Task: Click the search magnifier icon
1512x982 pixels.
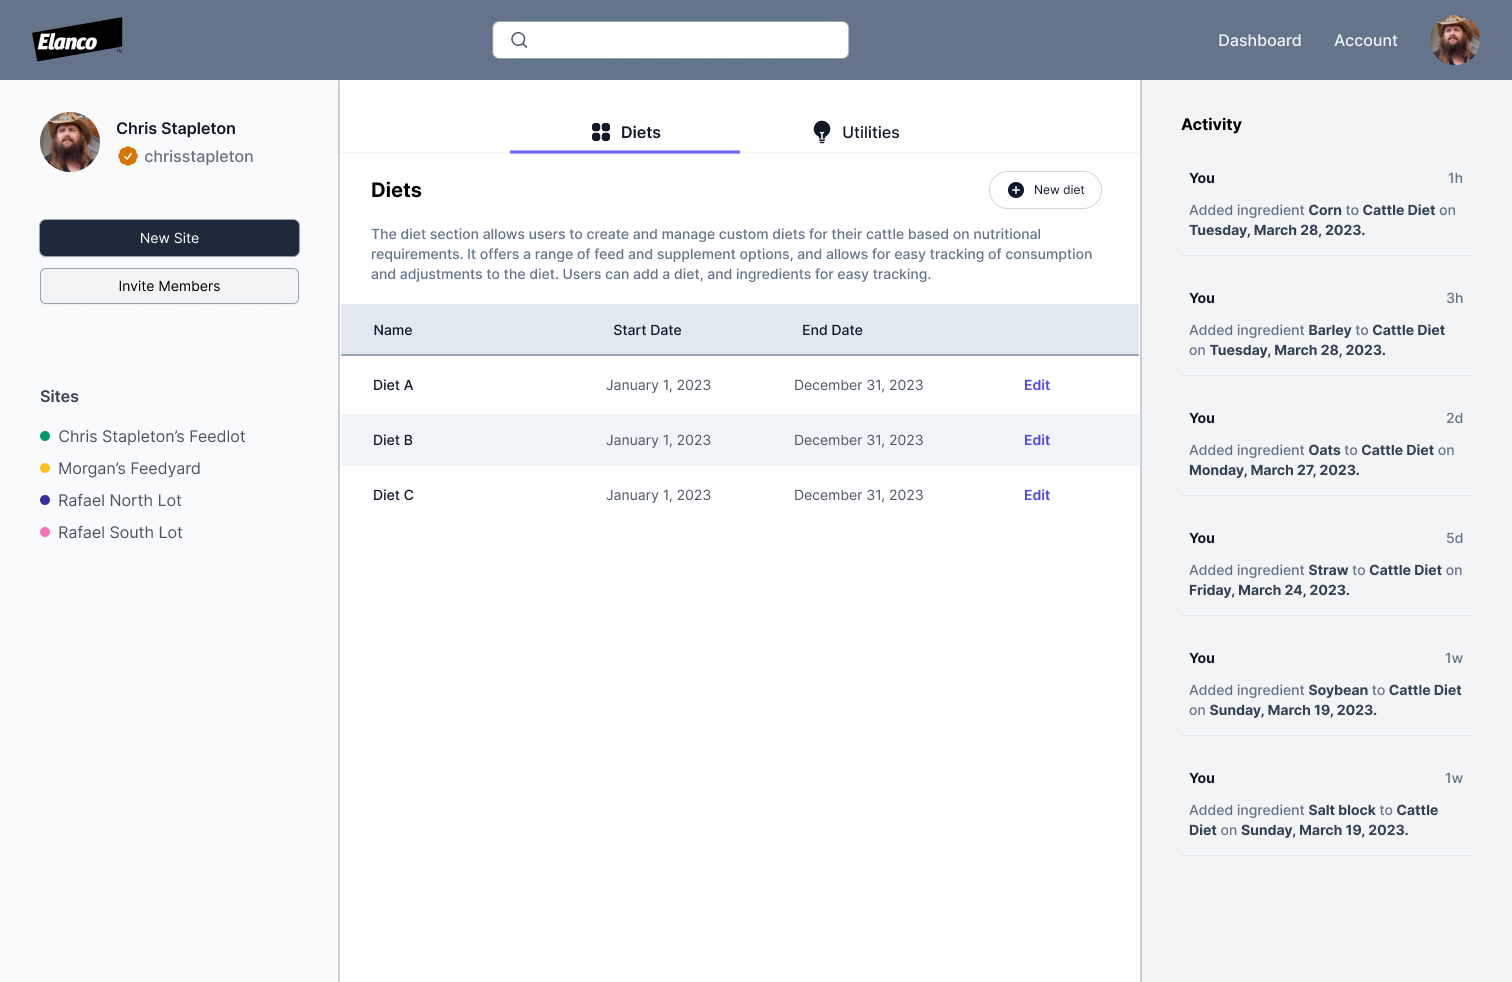Action: point(519,40)
